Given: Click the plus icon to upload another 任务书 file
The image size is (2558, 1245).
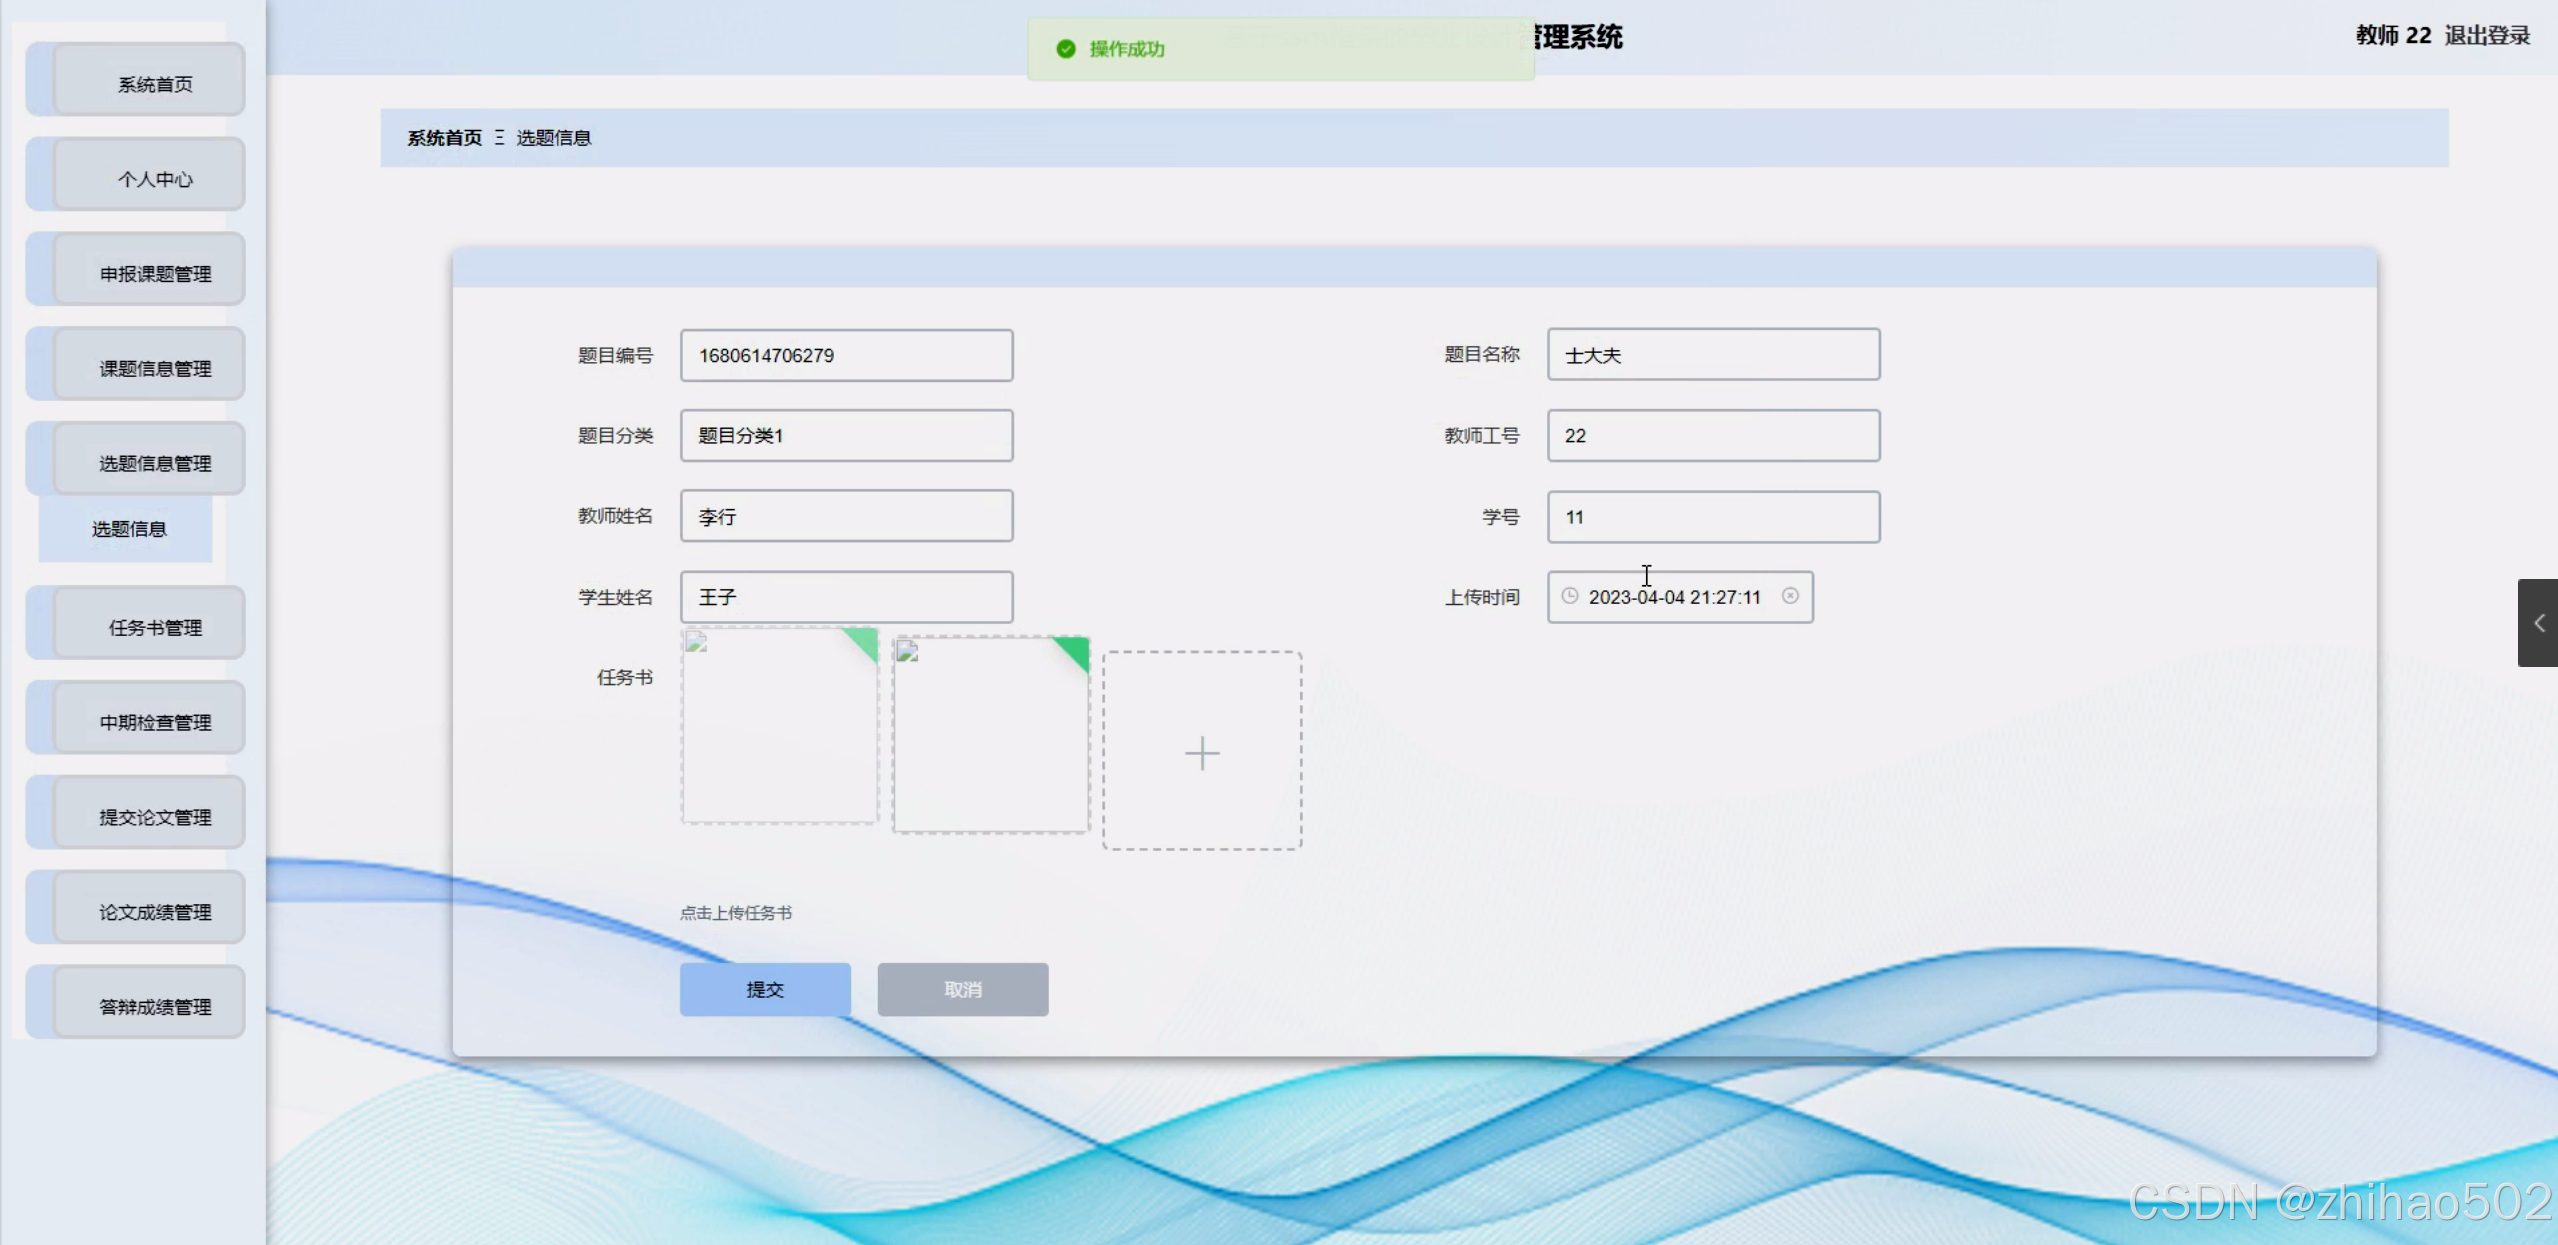Looking at the screenshot, I should tap(1201, 753).
